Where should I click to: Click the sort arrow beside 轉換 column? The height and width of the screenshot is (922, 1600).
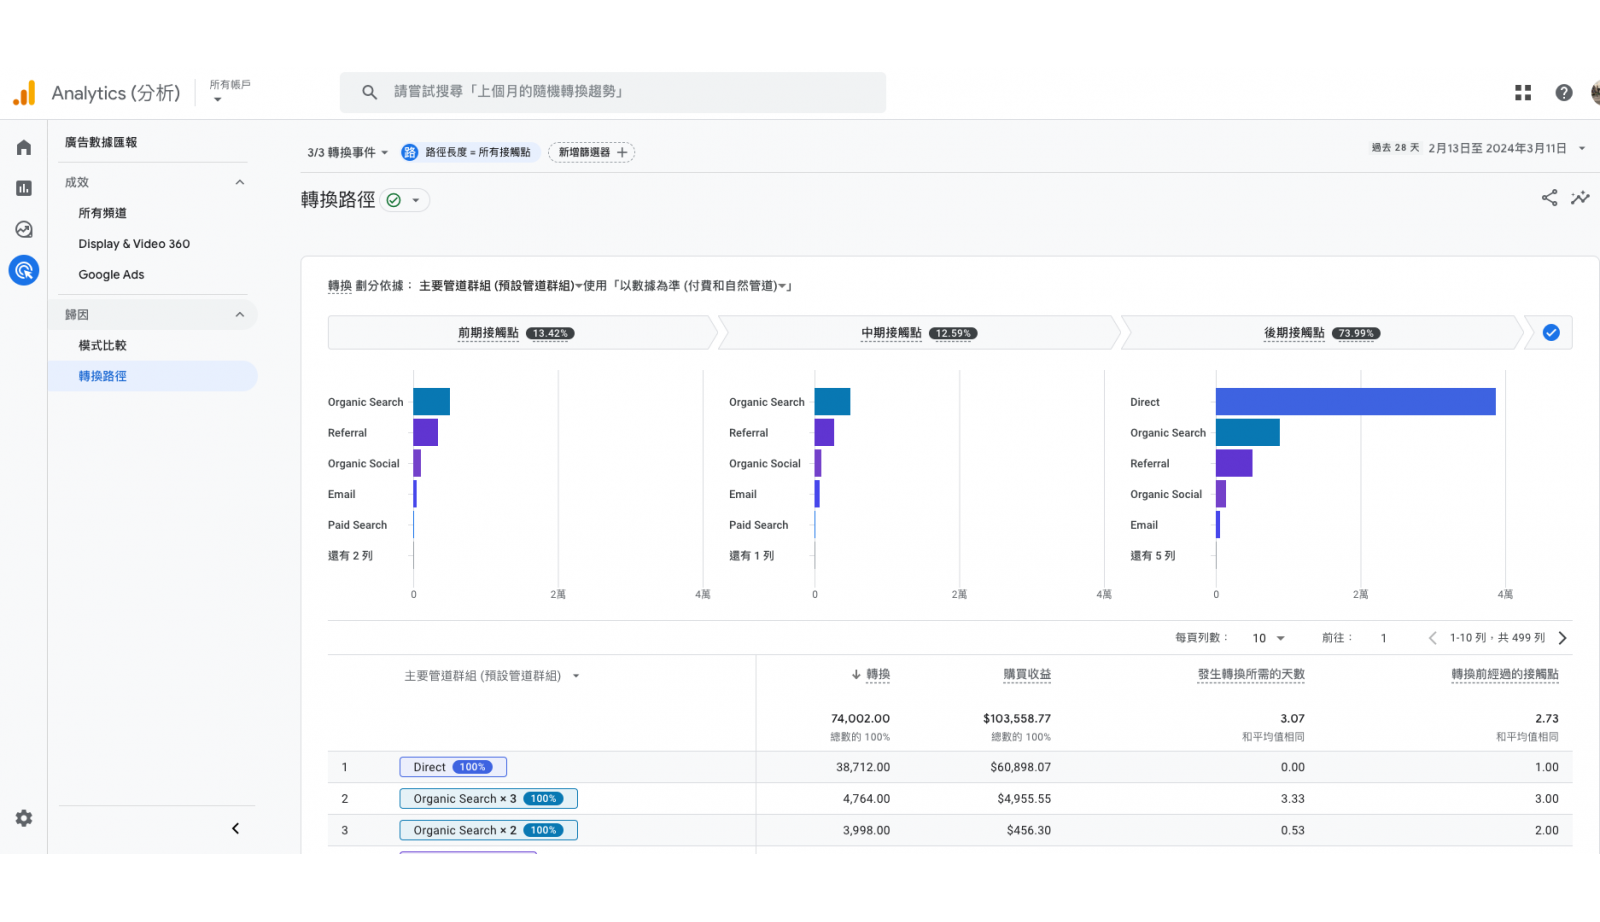[856, 675]
